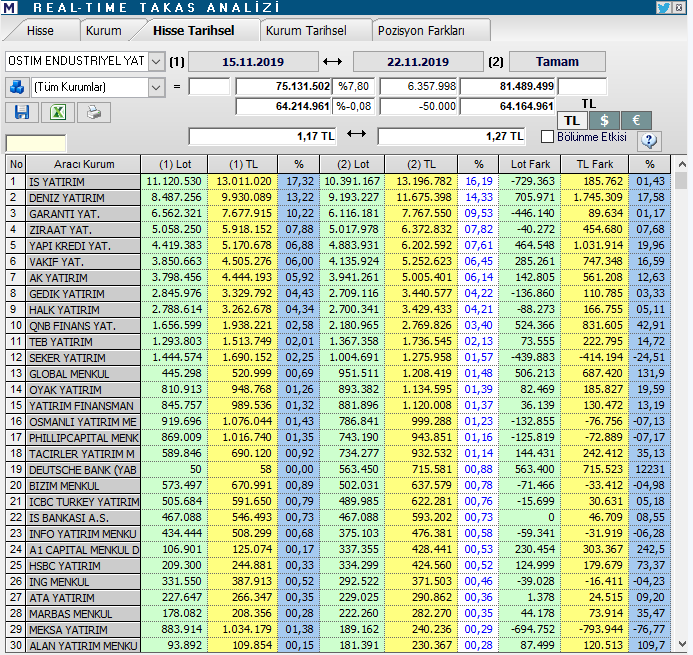Sort by (1) TL column header
Screen dimensions: 693x655
[x=243, y=164]
